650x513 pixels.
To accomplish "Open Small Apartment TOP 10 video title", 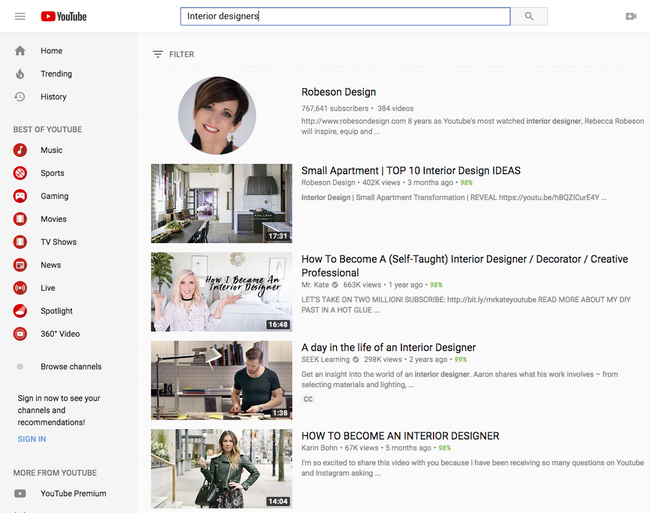I will [x=411, y=170].
